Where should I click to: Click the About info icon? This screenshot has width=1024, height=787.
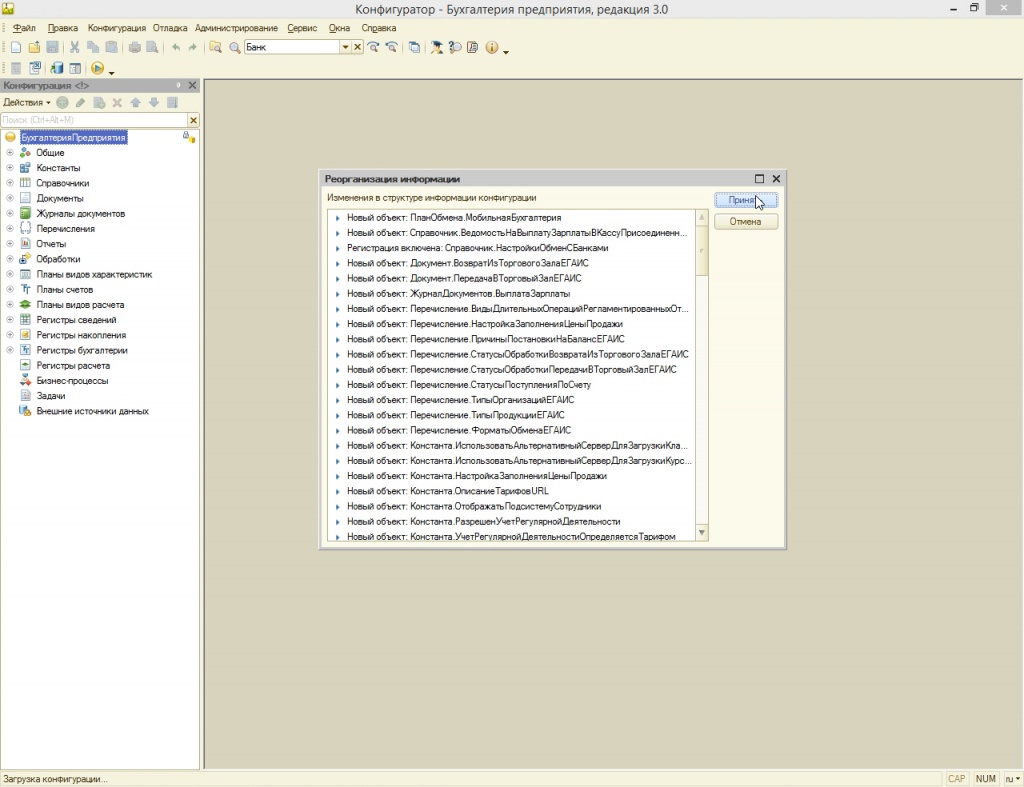pyautogui.click(x=492, y=47)
